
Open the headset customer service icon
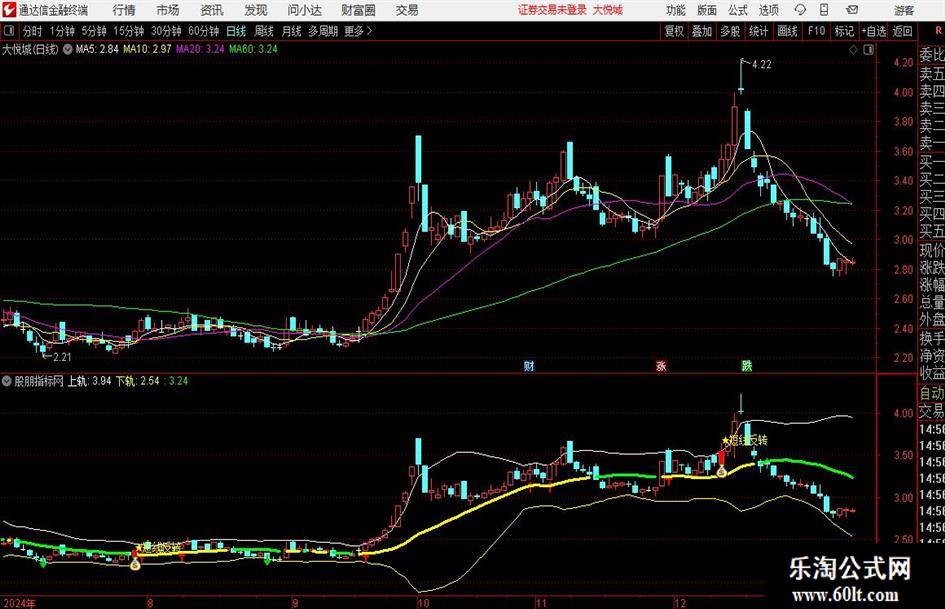pyautogui.click(x=800, y=10)
